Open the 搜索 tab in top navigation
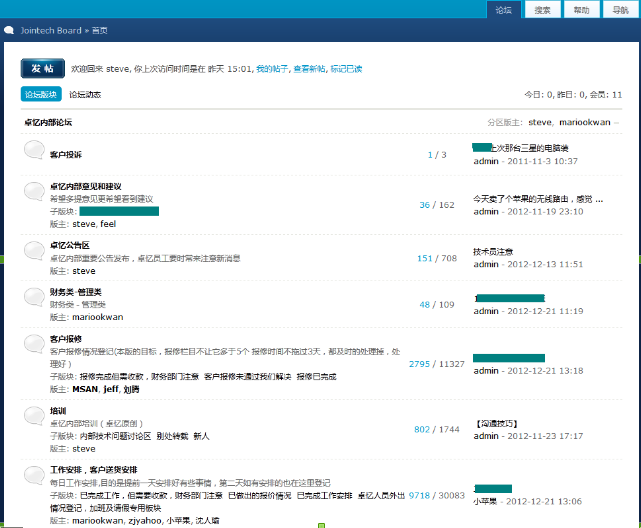Image resolution: width=641 pixels, height=528 pixels. pyautogui.click(x=542, y=10)
